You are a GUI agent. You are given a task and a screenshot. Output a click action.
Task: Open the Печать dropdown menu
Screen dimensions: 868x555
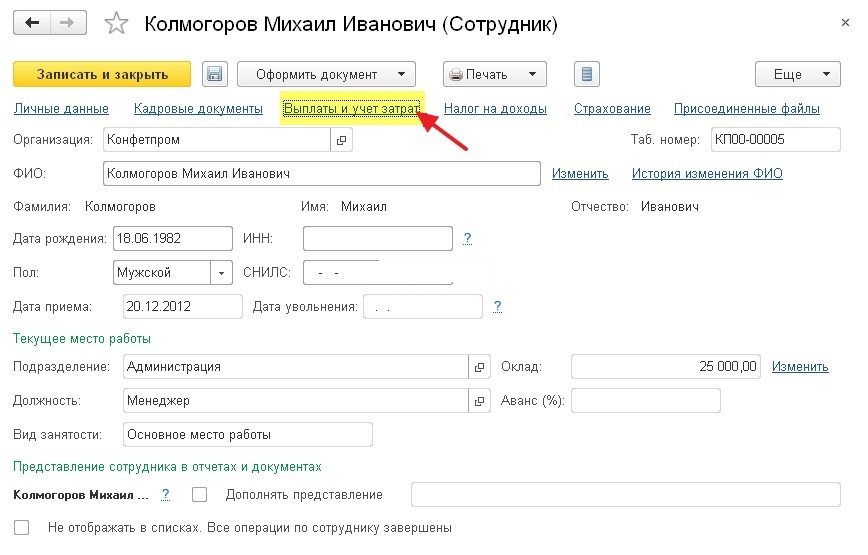[494, 74]
